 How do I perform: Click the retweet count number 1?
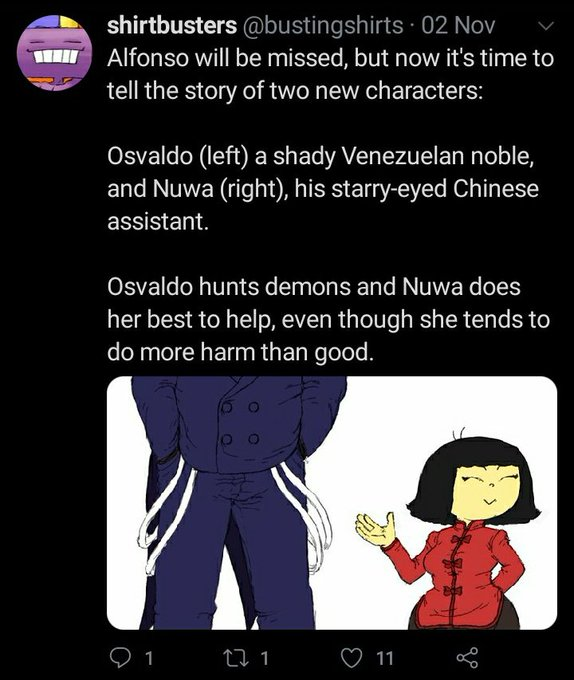tap(264, 658)
